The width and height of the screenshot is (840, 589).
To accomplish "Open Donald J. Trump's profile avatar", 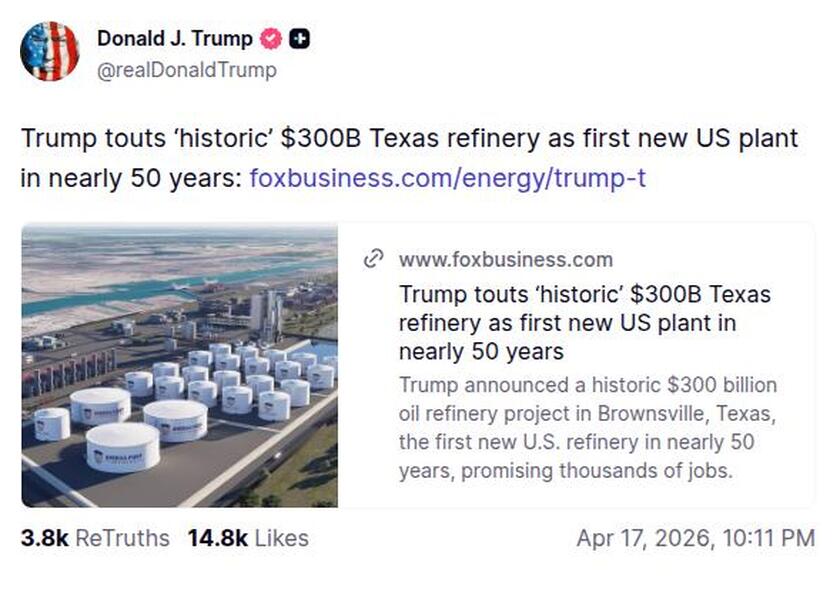I will pos(49,51).
